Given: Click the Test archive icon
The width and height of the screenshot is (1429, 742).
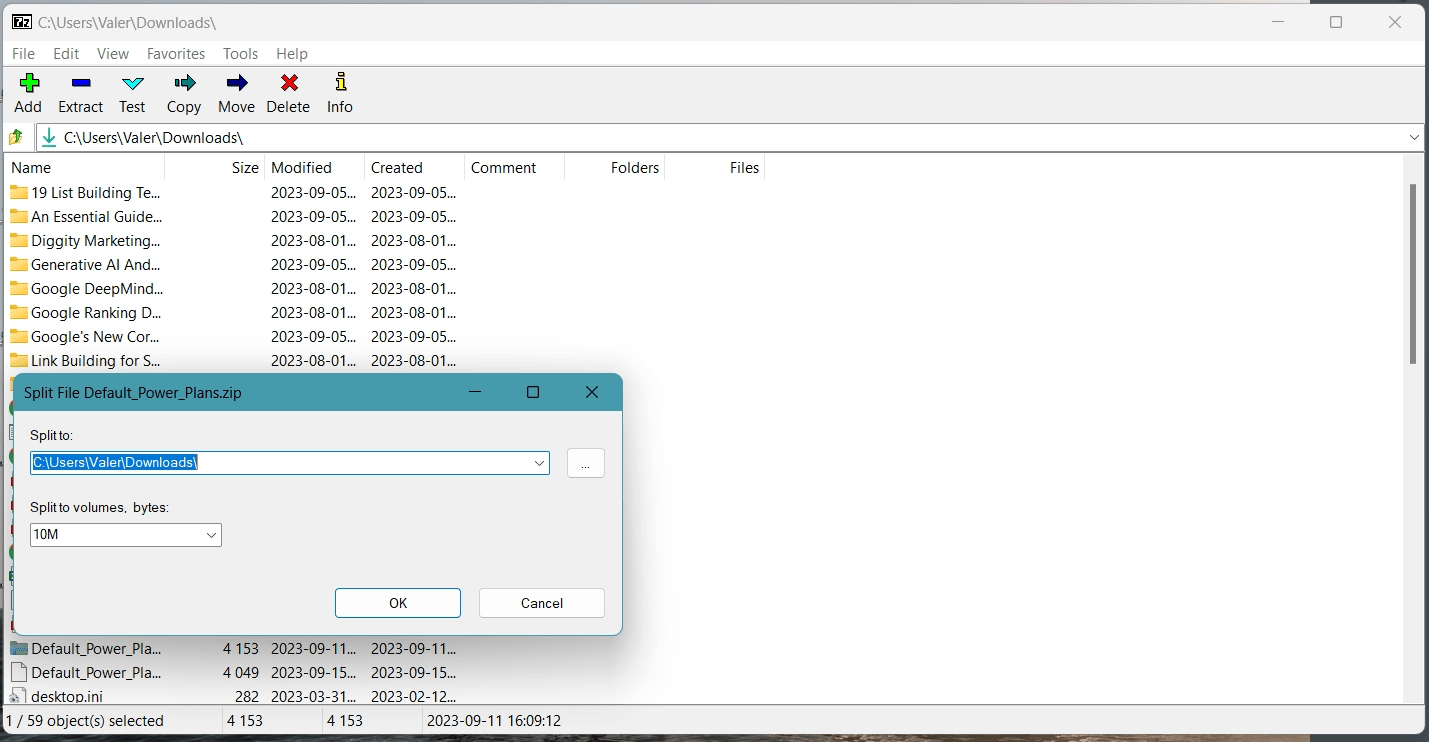Looking at the screenshot, I should click(x=132, y=83).
